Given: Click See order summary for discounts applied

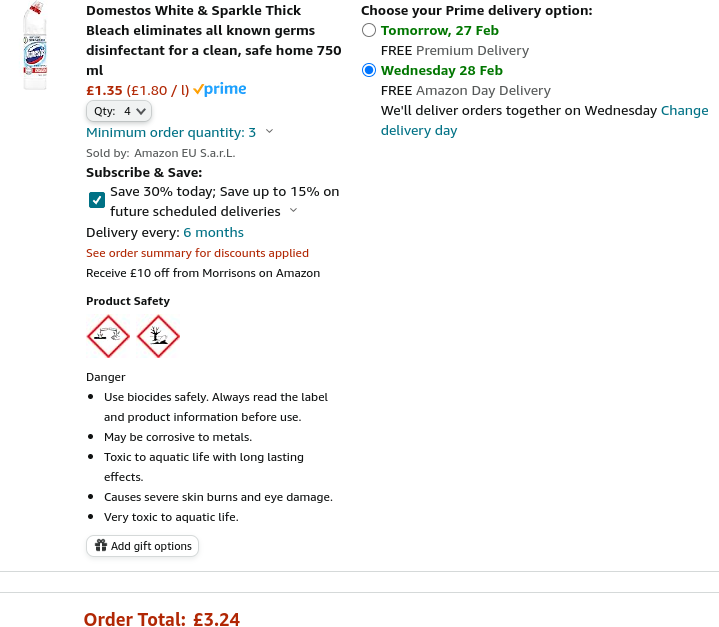Looking at the screenshot, I should tap(197, 253).
